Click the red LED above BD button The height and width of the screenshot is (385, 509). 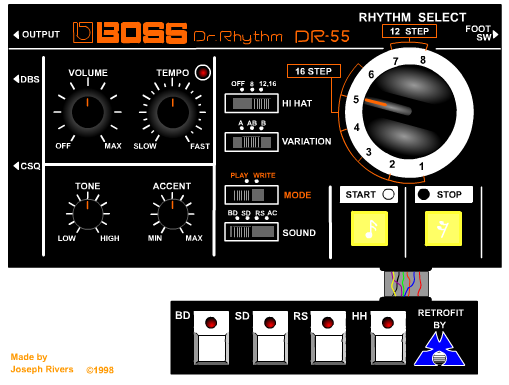tap(211, 323)
